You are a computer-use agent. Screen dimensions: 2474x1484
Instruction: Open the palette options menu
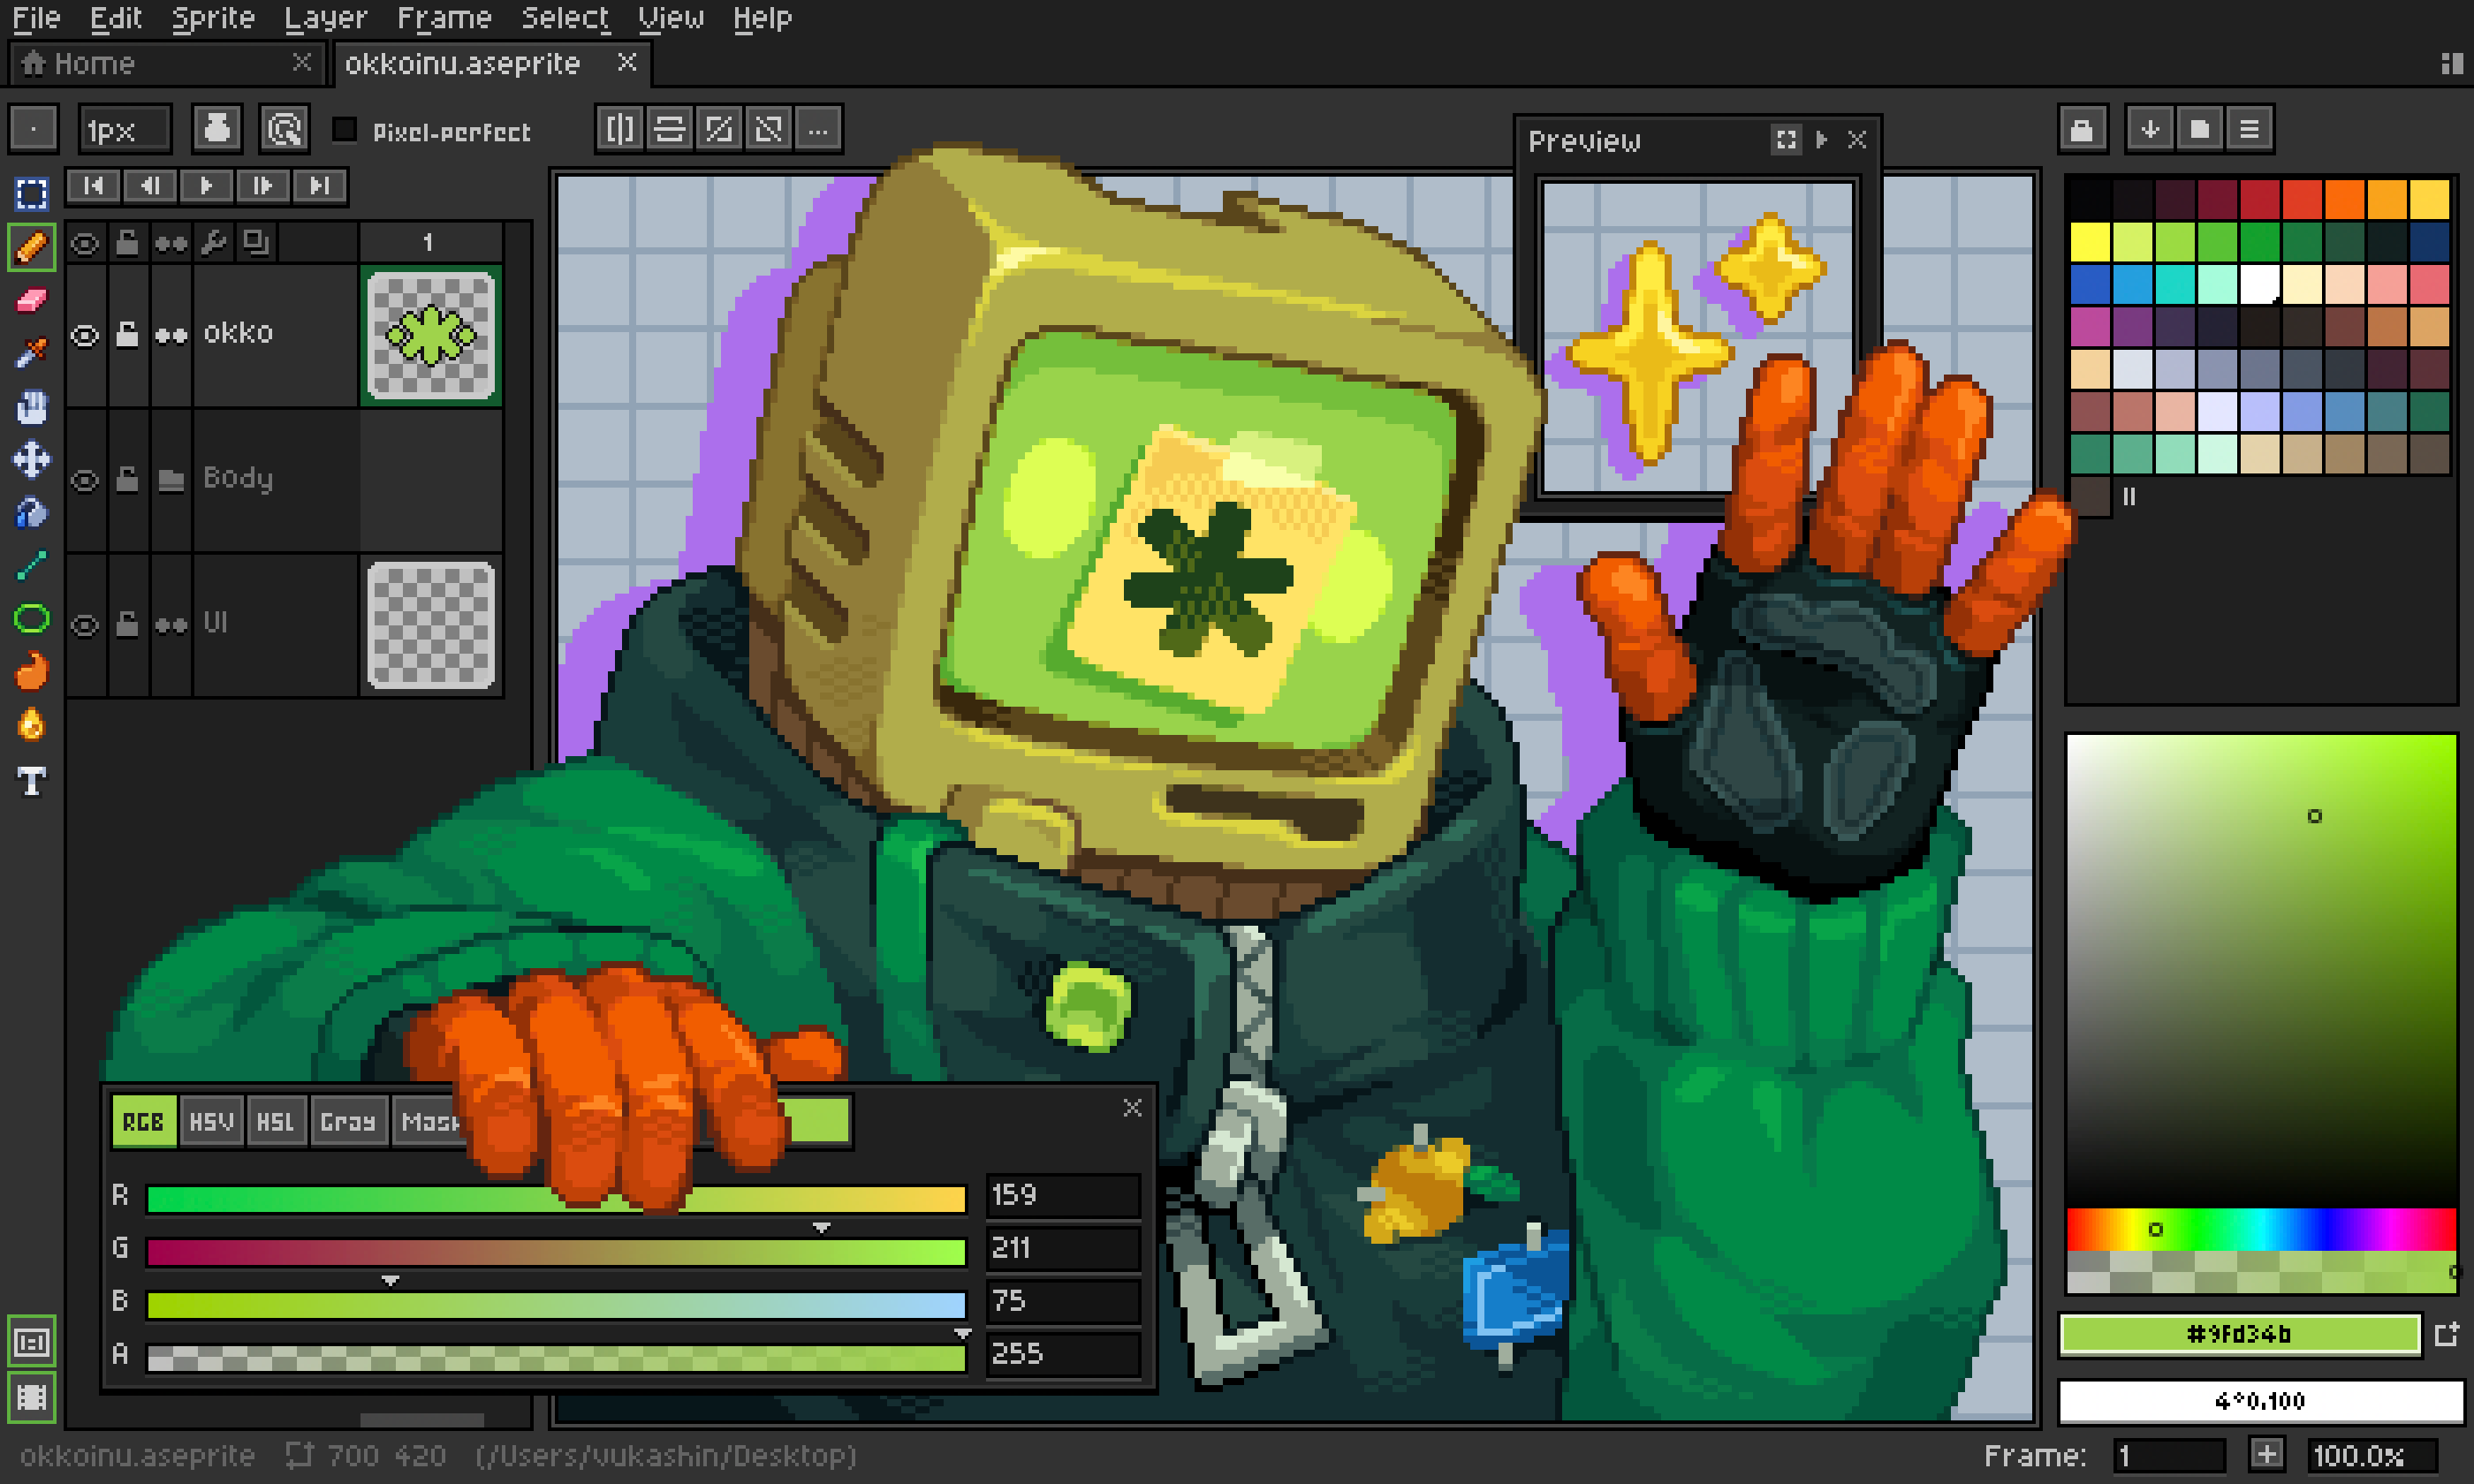pos(2249,129)
